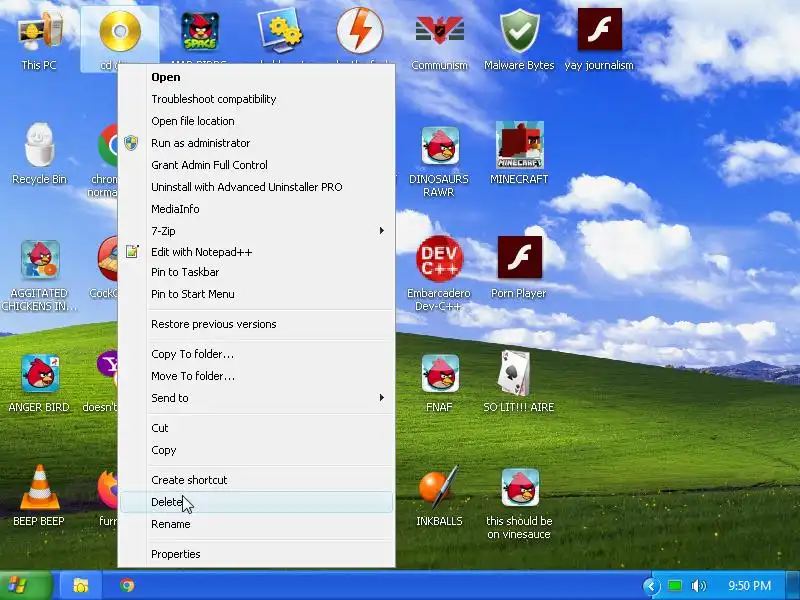Choose Copy in the context menu
Screen dimensions: 800x600
257,450
